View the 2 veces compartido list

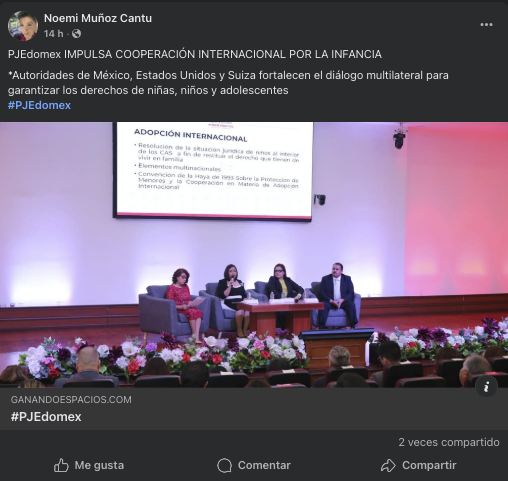pyautogui.click(x=449, y=442)
